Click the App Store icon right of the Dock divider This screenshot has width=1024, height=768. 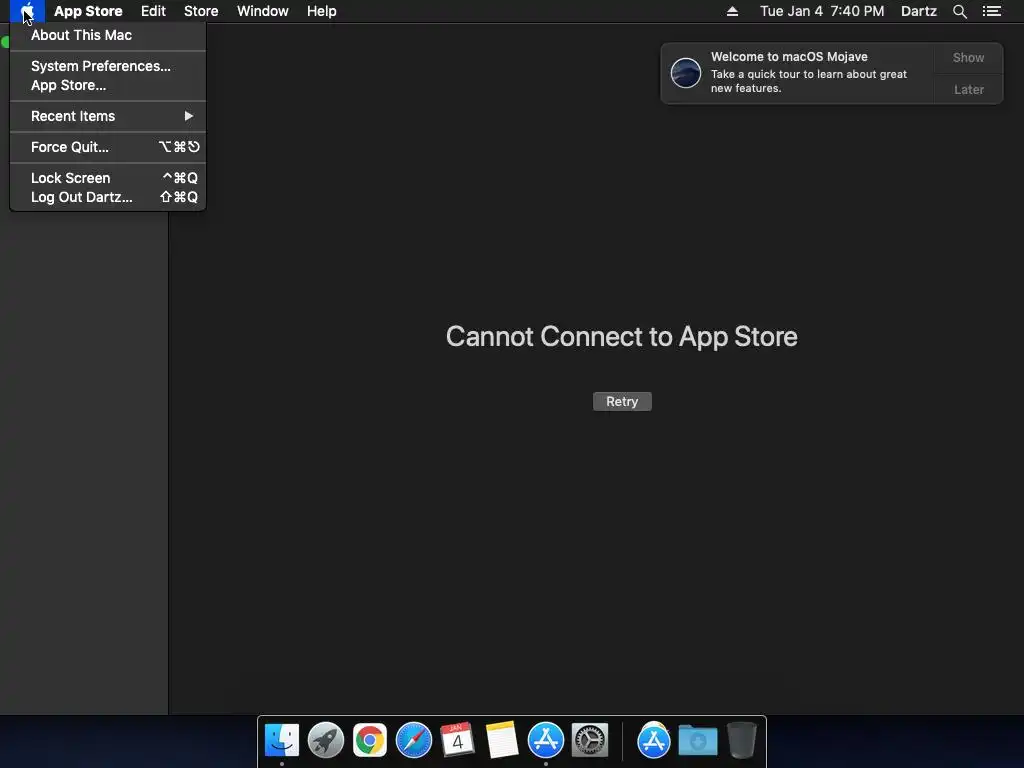click(654, 740)
